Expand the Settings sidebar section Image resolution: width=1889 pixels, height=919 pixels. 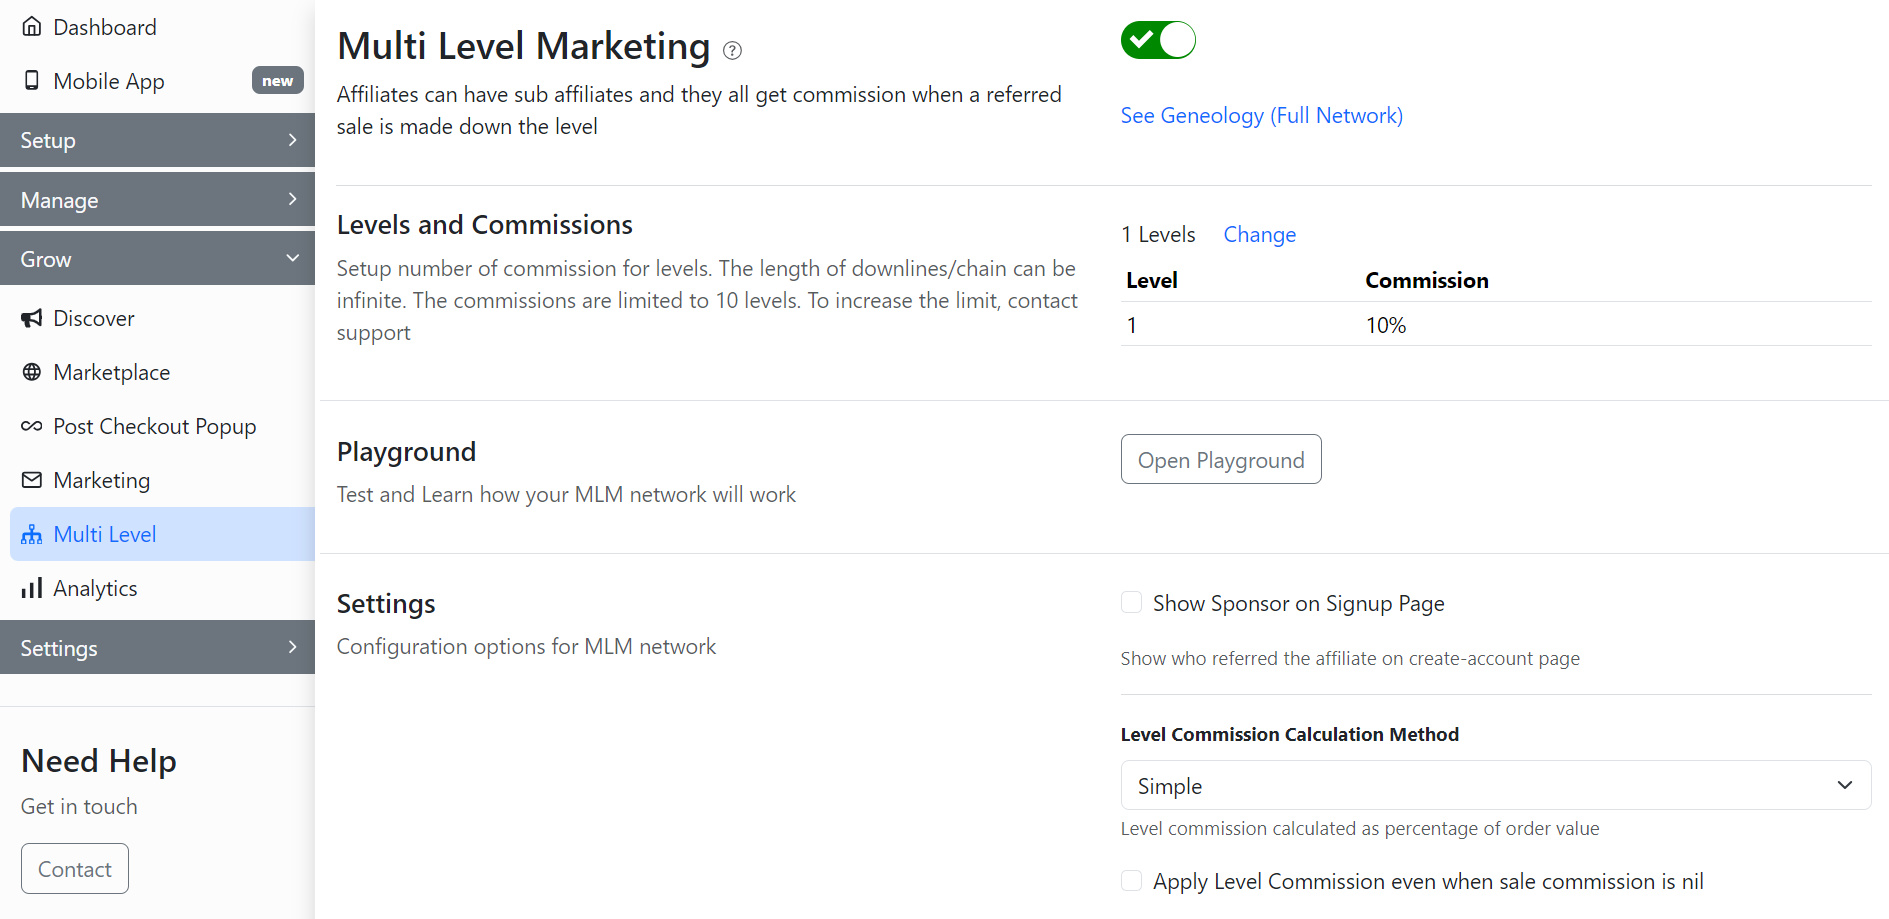click(157, 648)
